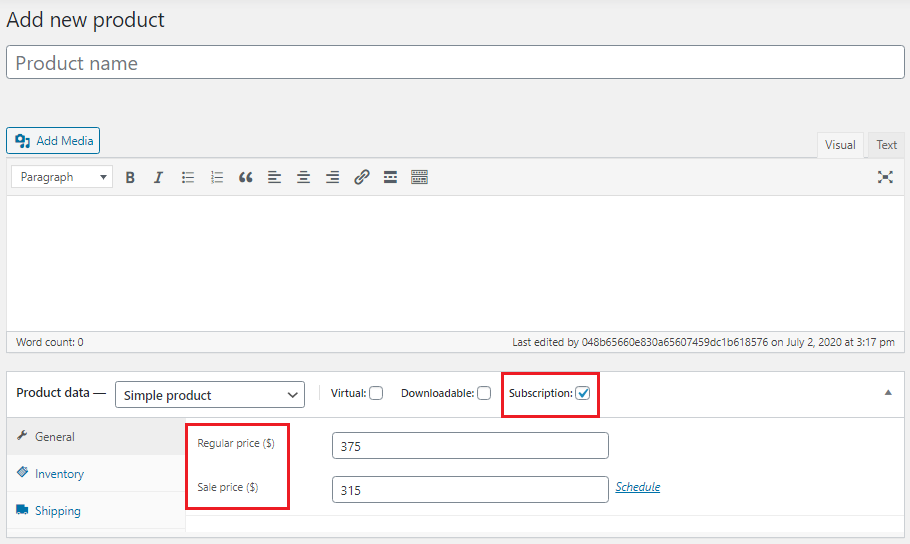Align text center
This screenshot has width=910, height=544.
pos(304,178)
